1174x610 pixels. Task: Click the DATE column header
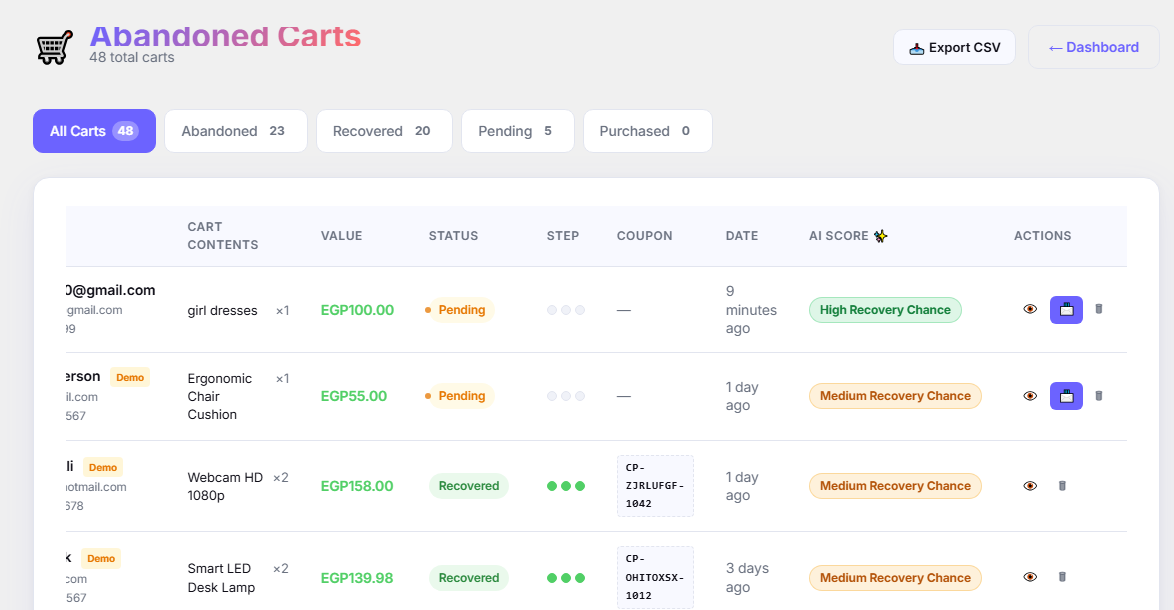tap(742, 236)
